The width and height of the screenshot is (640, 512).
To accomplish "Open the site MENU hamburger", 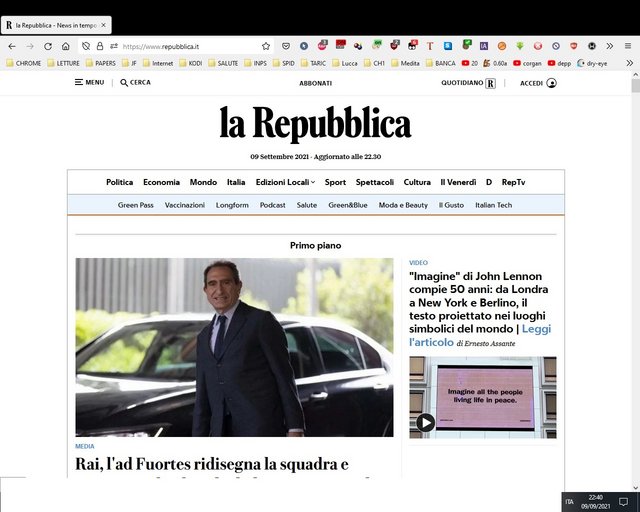I will click(x=89, y=82).
